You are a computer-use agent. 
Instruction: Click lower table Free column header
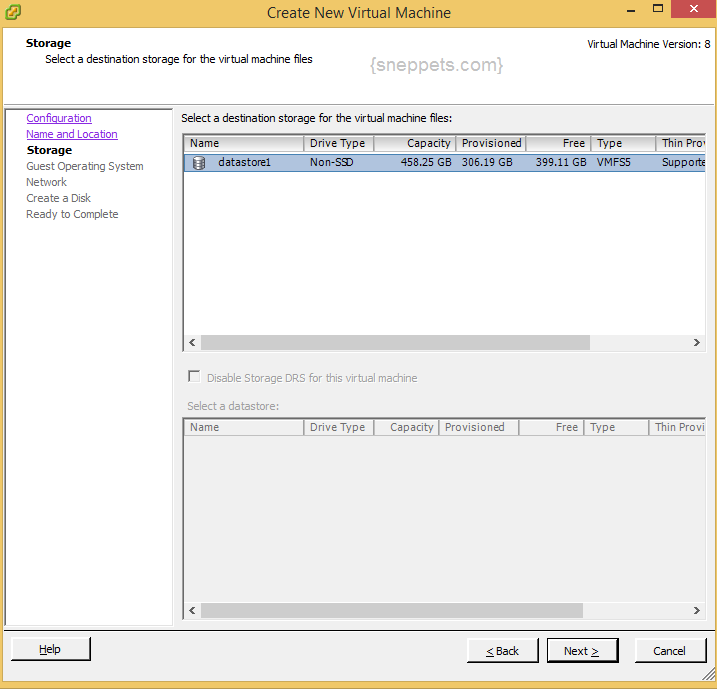pyautogui.click(x=551, y=427)
